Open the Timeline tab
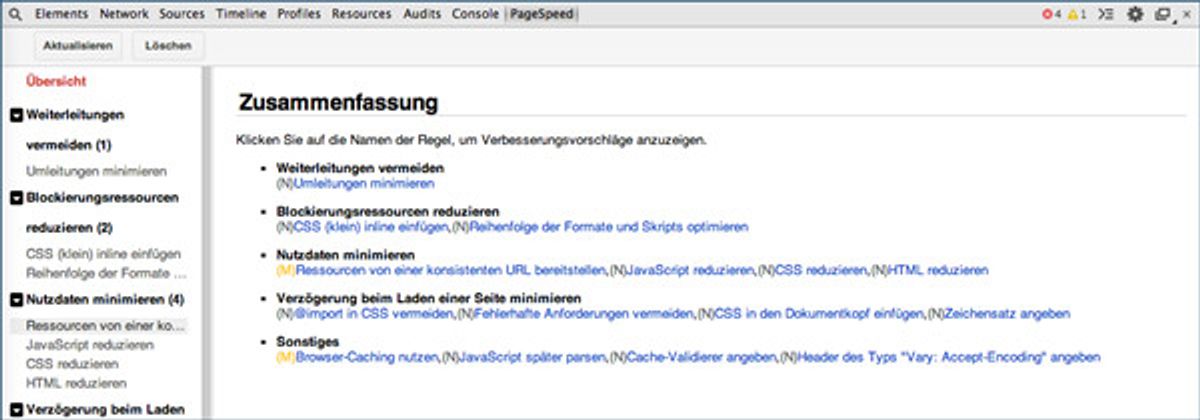 [241, 14]
